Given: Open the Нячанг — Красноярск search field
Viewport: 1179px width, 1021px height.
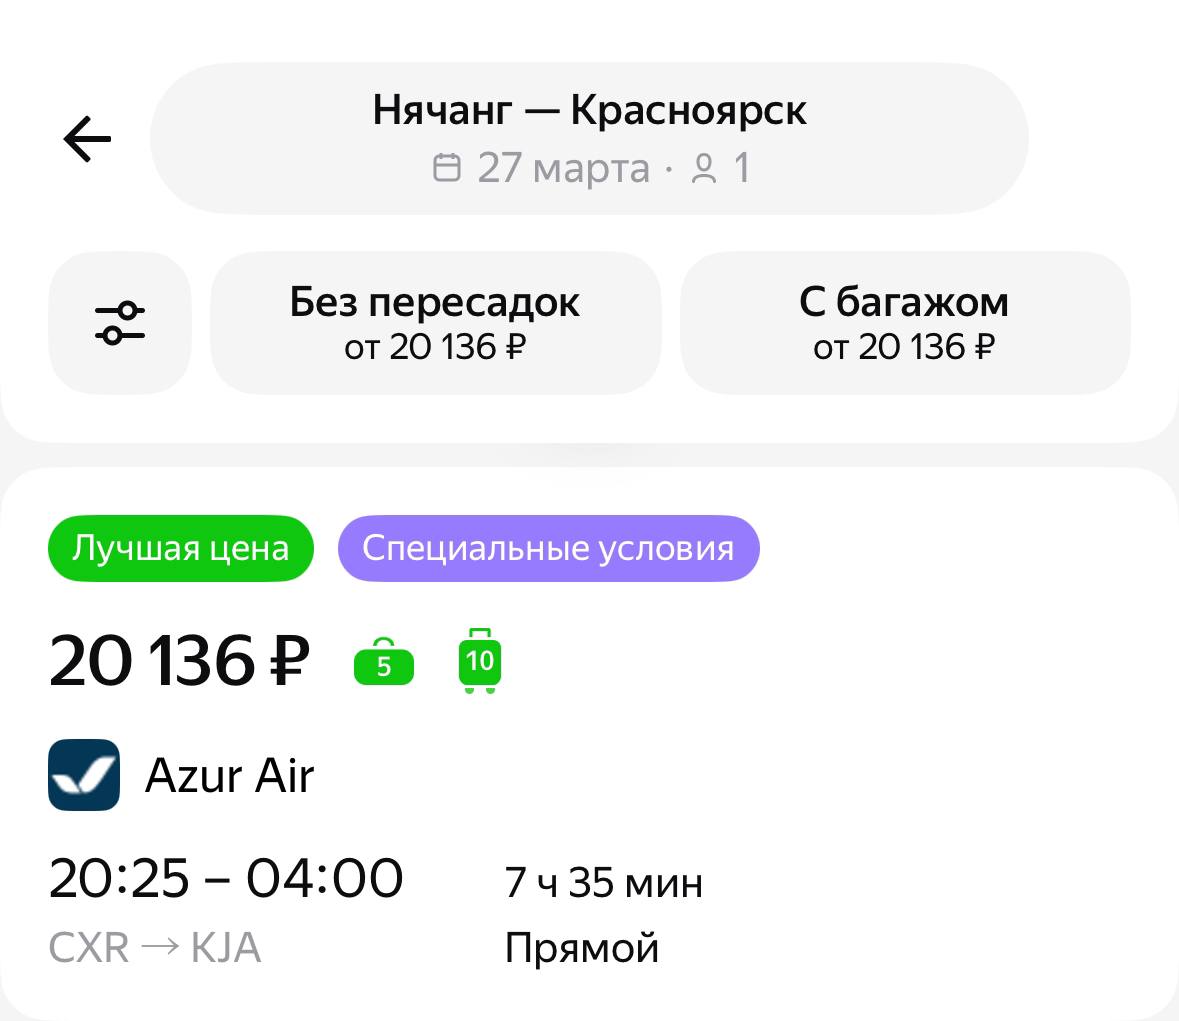Looking at the screenshot, I should pyautogui.click(x=589, y=138).
